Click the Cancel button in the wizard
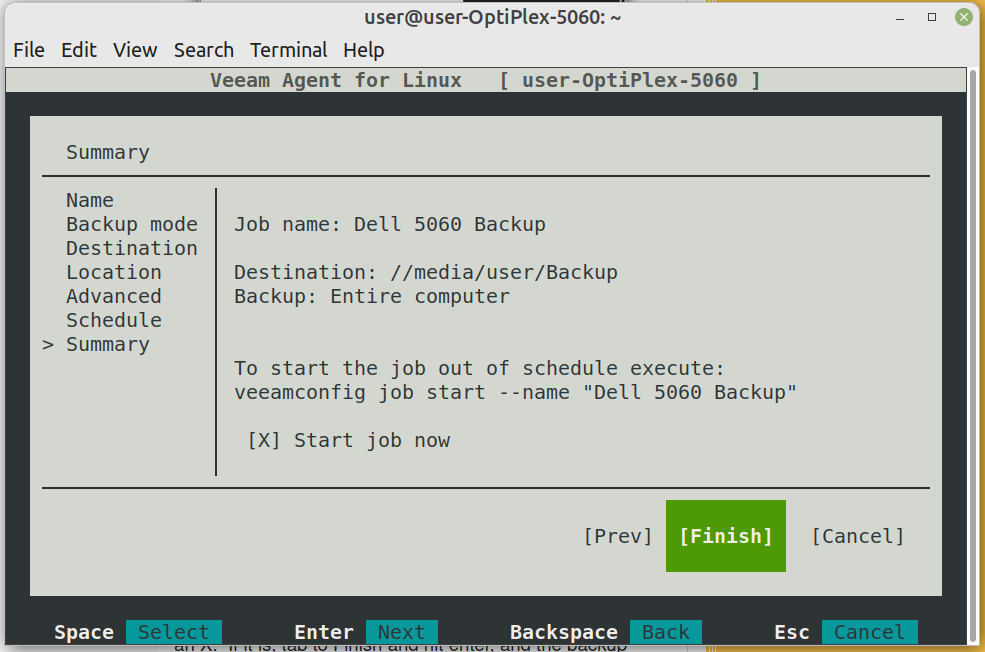Viewport: 985px width, 652px height. tap(857, 536)
